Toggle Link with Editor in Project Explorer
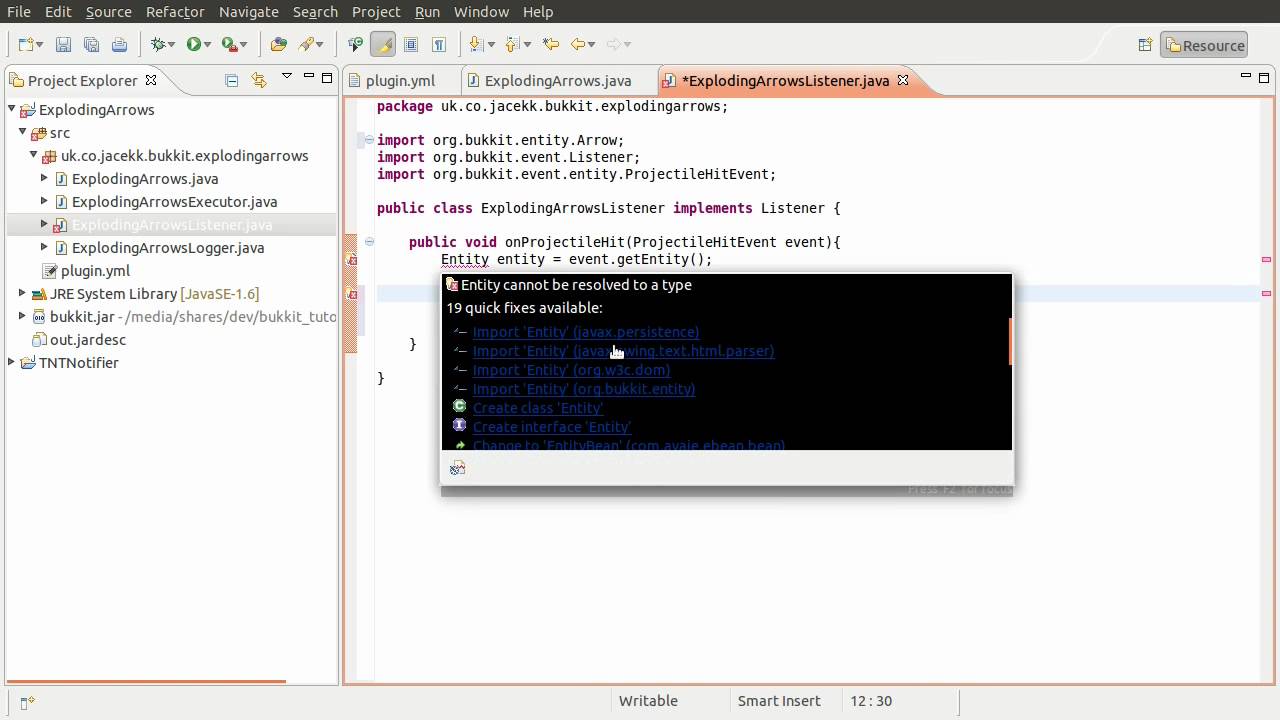This screenshot has height=720, width=1280. pos(259,80)
